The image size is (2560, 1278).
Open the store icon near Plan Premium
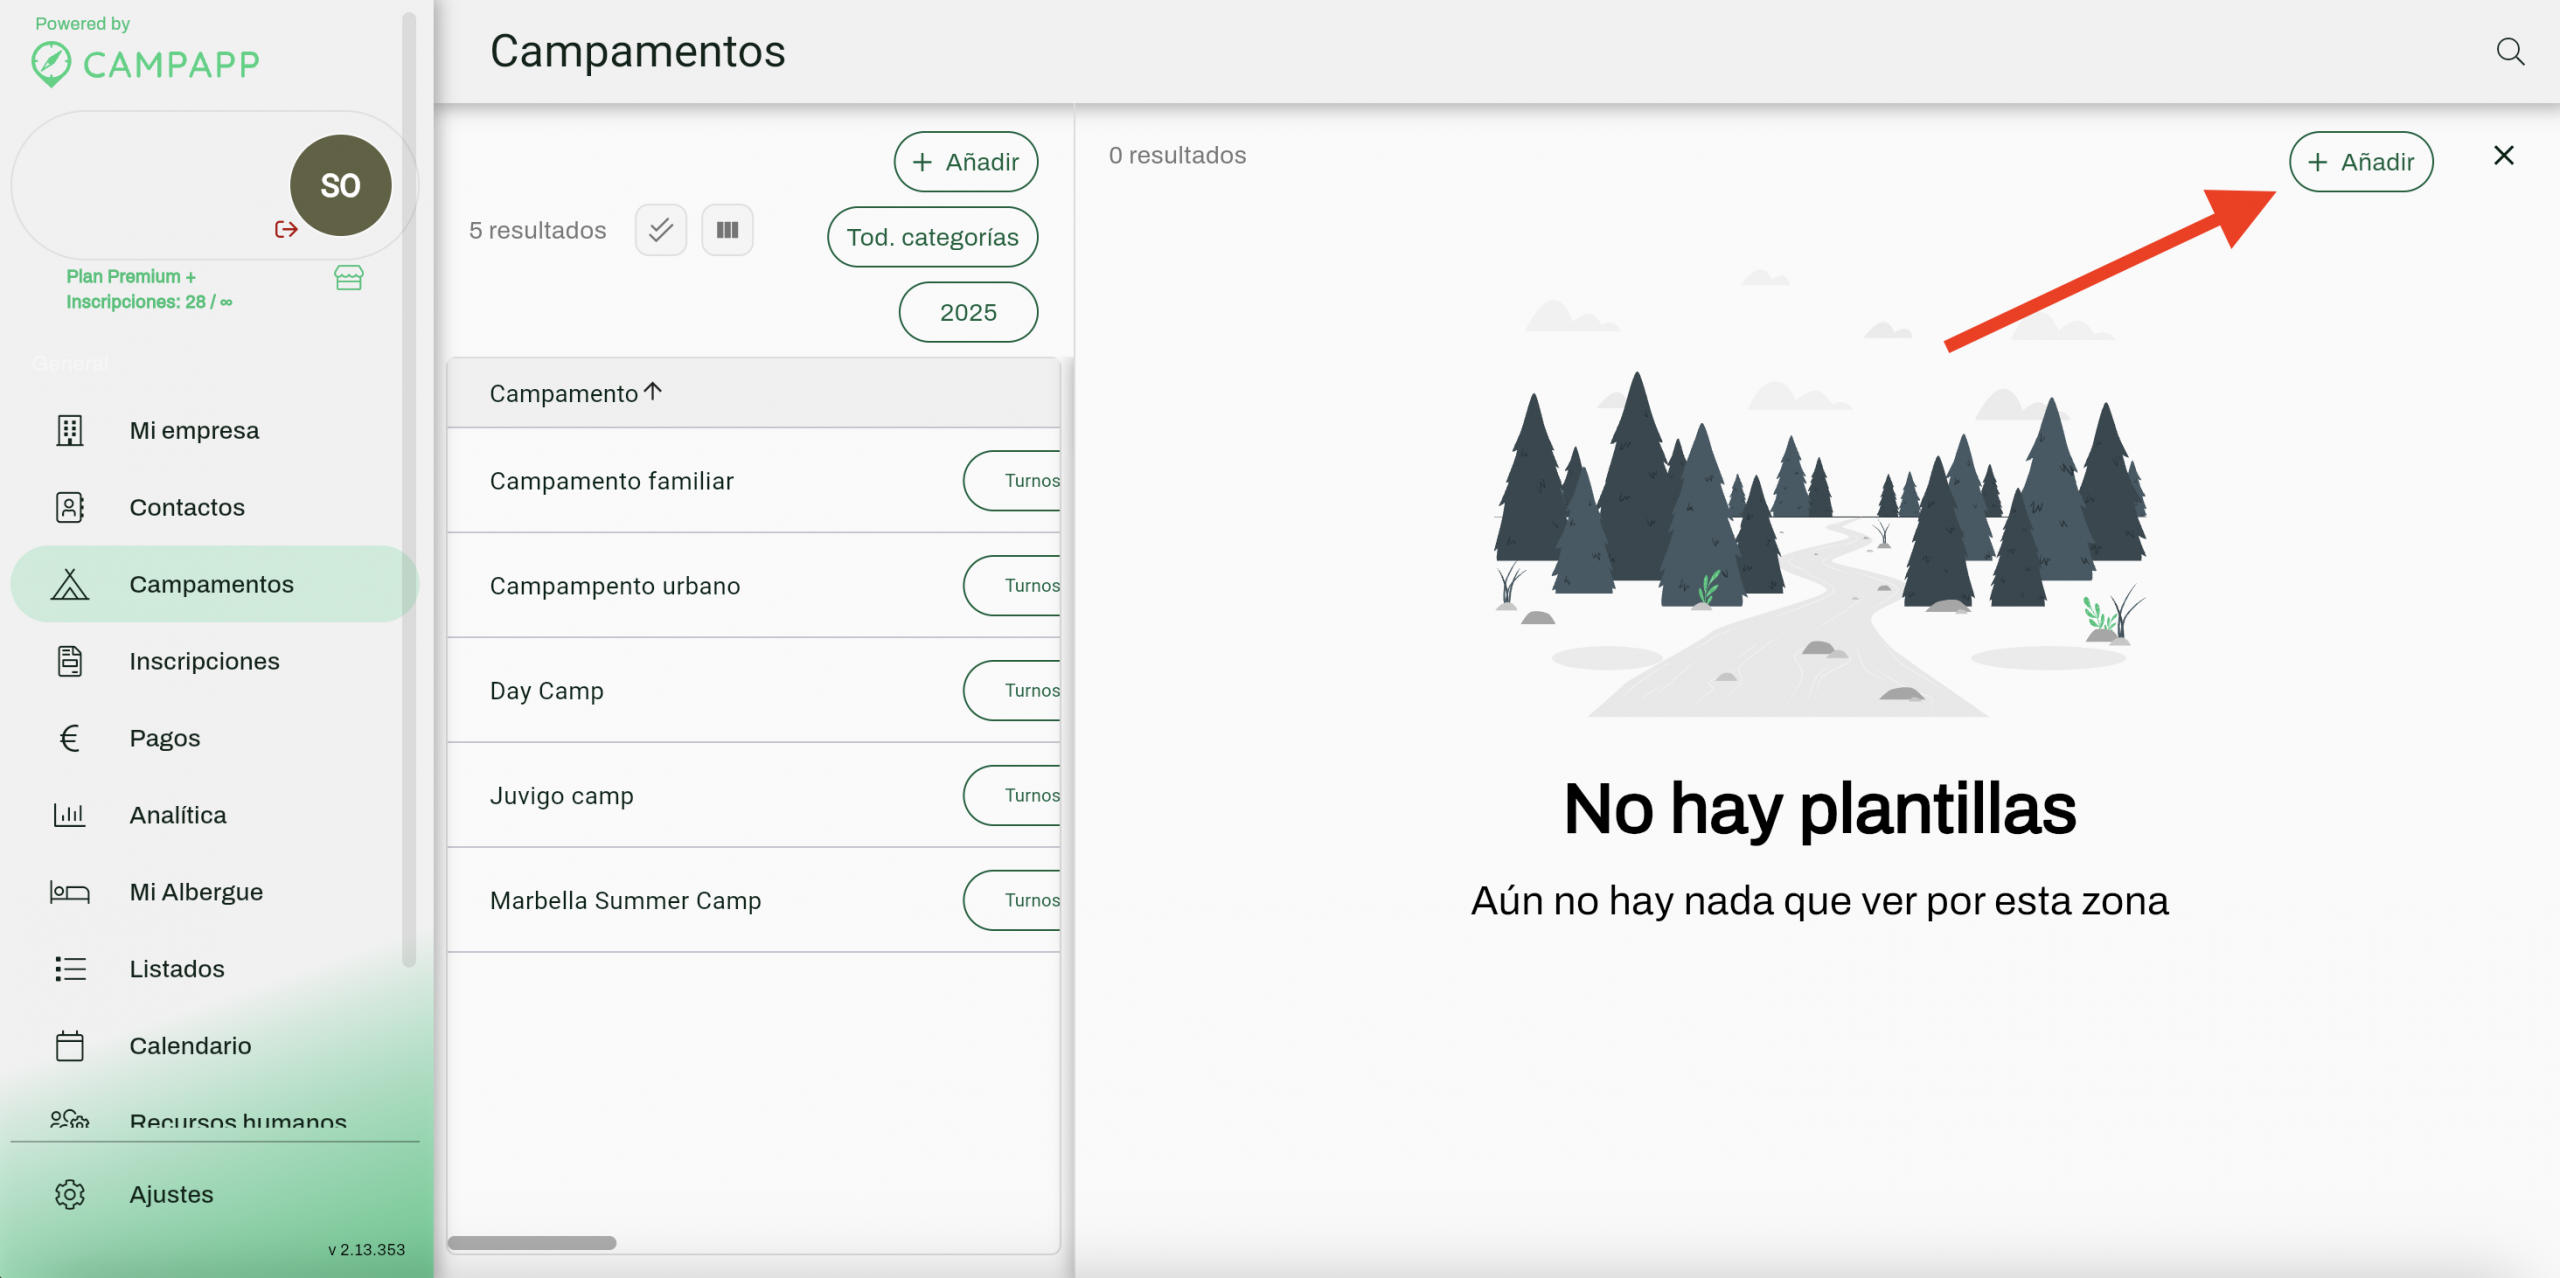click(349, 278)
